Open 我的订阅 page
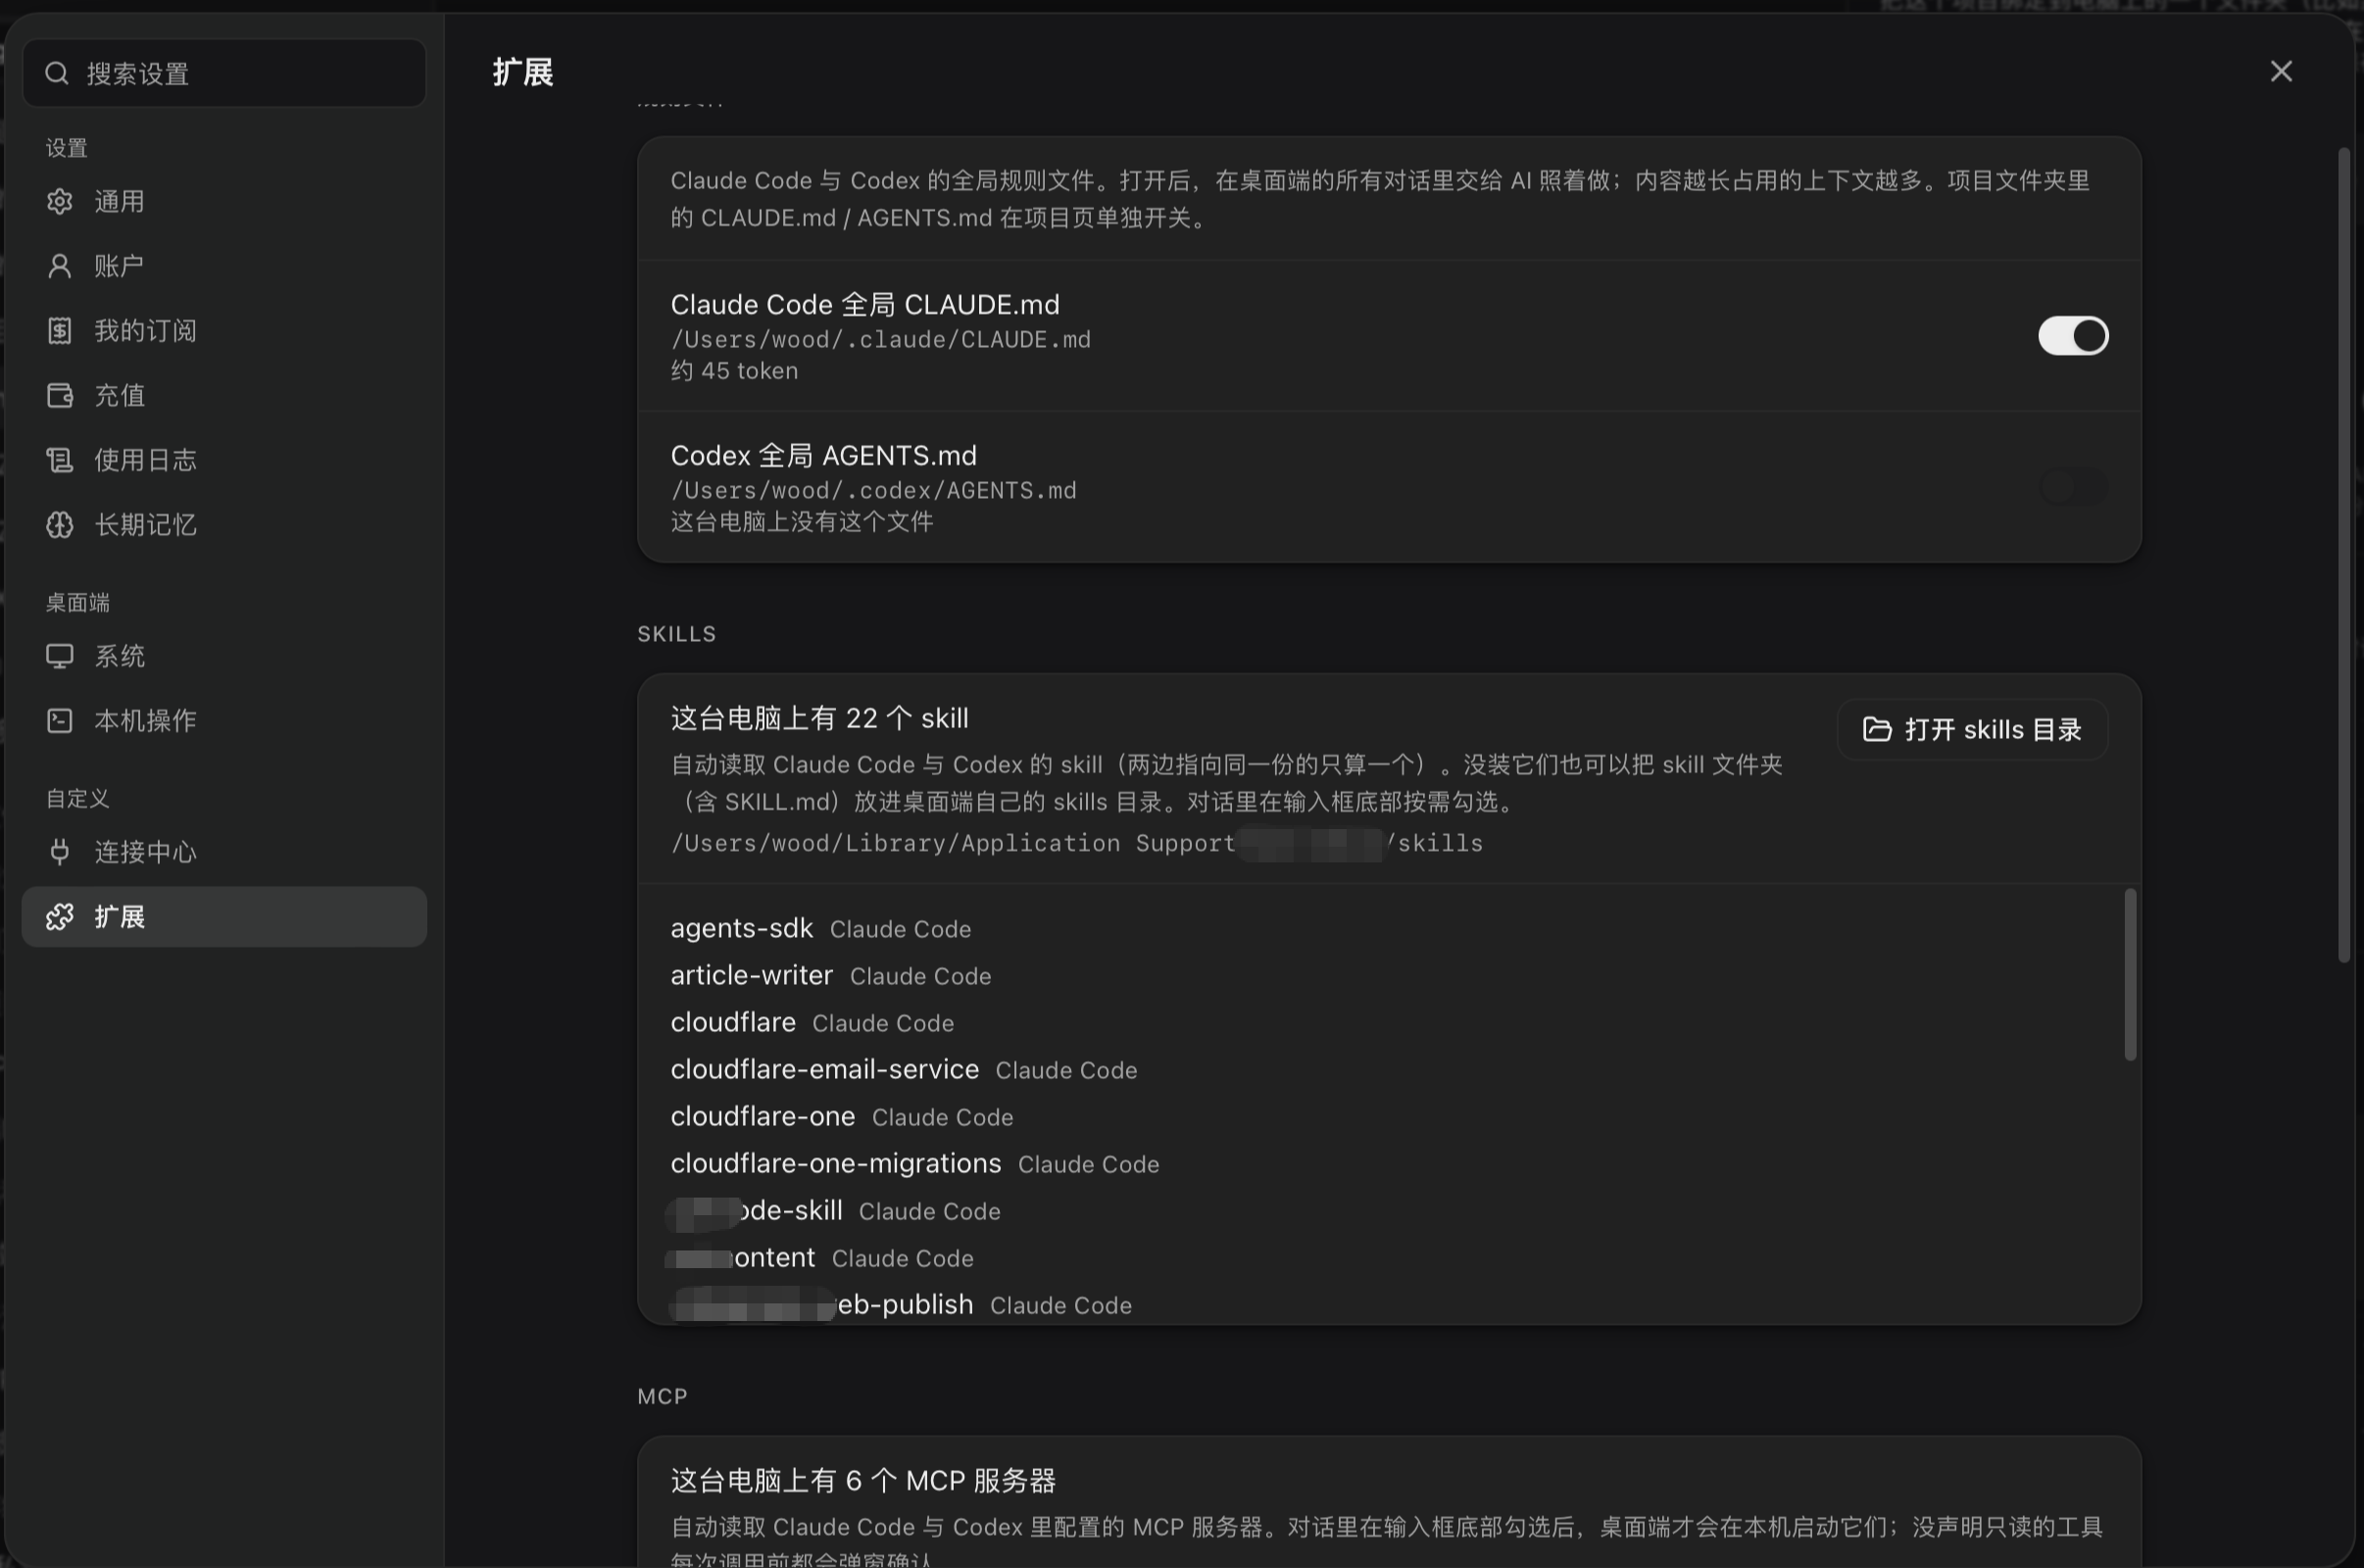 coord(224,330)
